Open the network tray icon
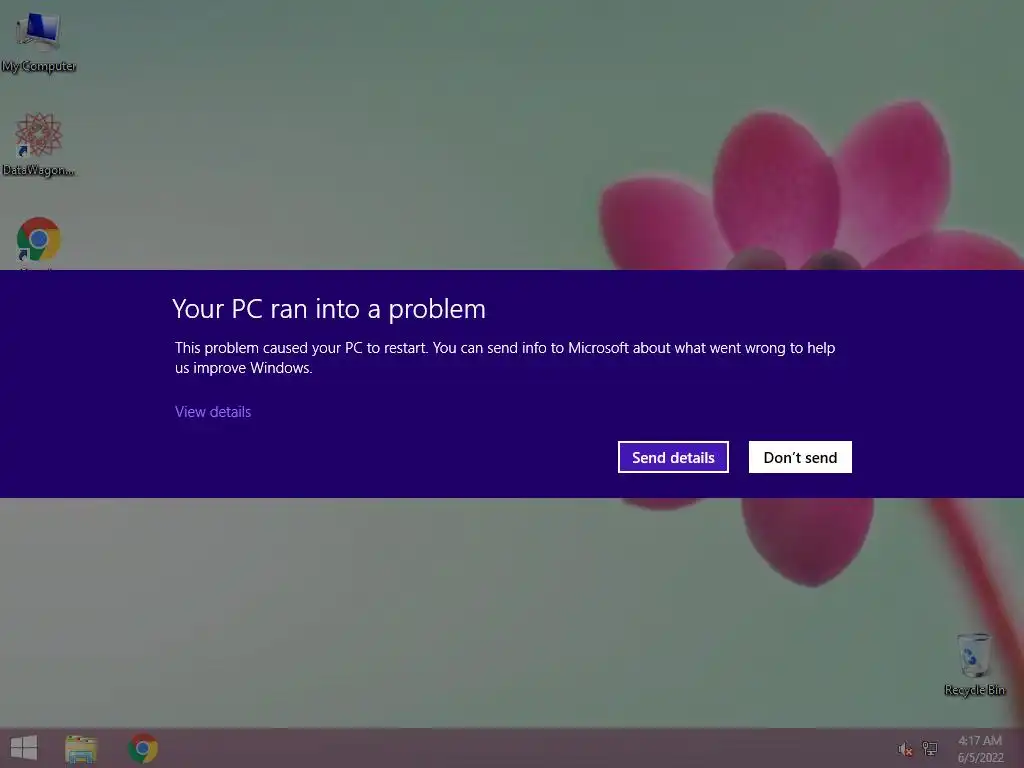1024x768 pixels. [x=929, y=748]
